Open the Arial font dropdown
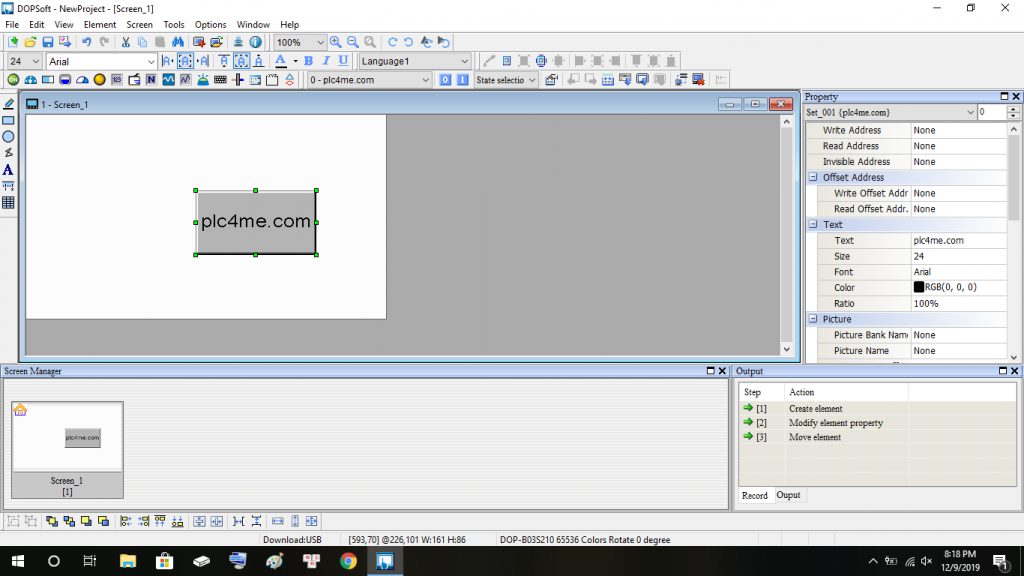Image resolution: width=1024 pixels, height=576 pixels. (x=151, y=62)
